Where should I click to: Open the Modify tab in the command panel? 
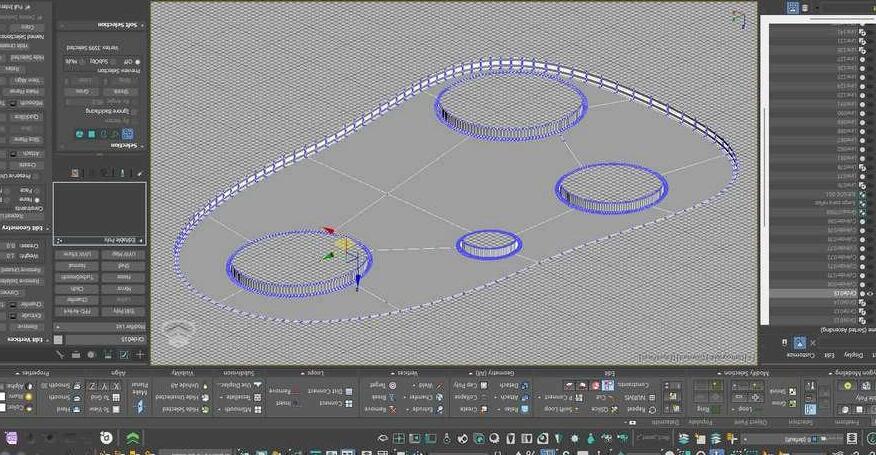(x=123, y=355)
